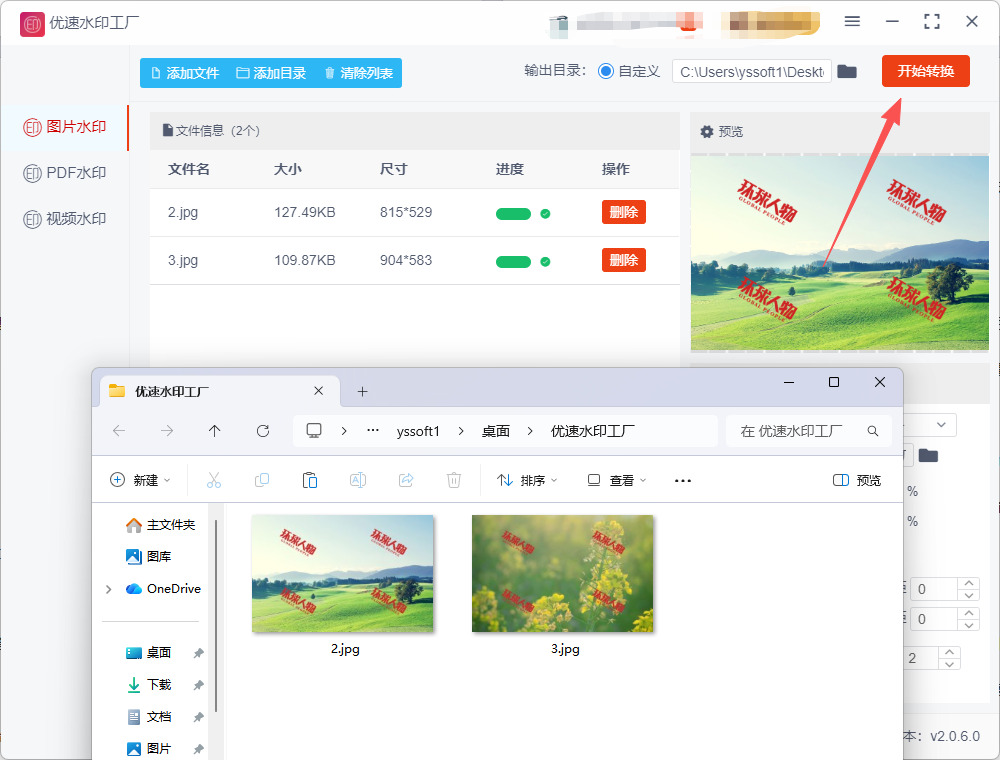The image size is (1000, 760).
Task: Expand the OneDrive tree node
Action: point(108,589)
